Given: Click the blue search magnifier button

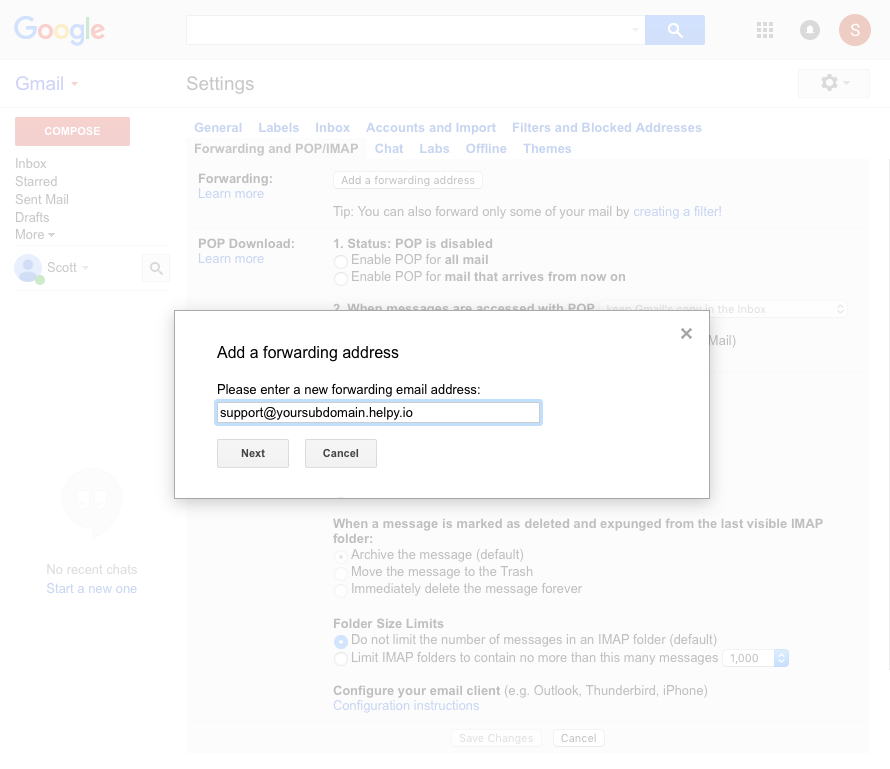Looking at the screenshot, I should 674,30.
